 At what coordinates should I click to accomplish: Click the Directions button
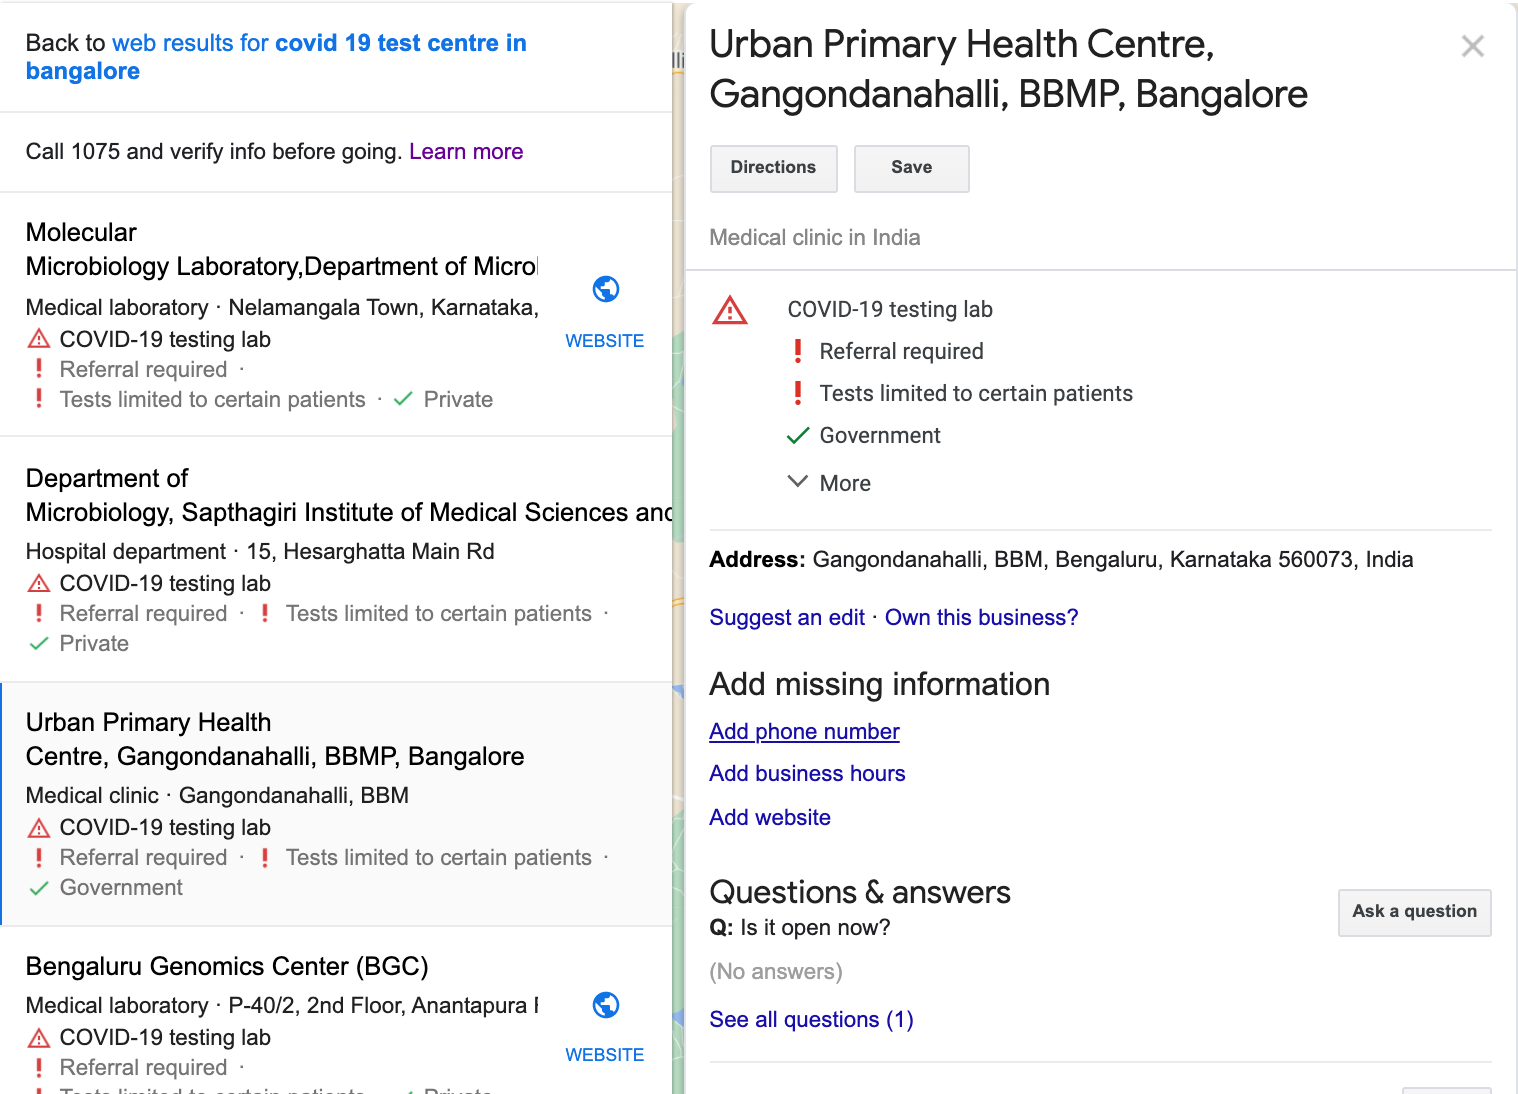[x=773, y=168]
